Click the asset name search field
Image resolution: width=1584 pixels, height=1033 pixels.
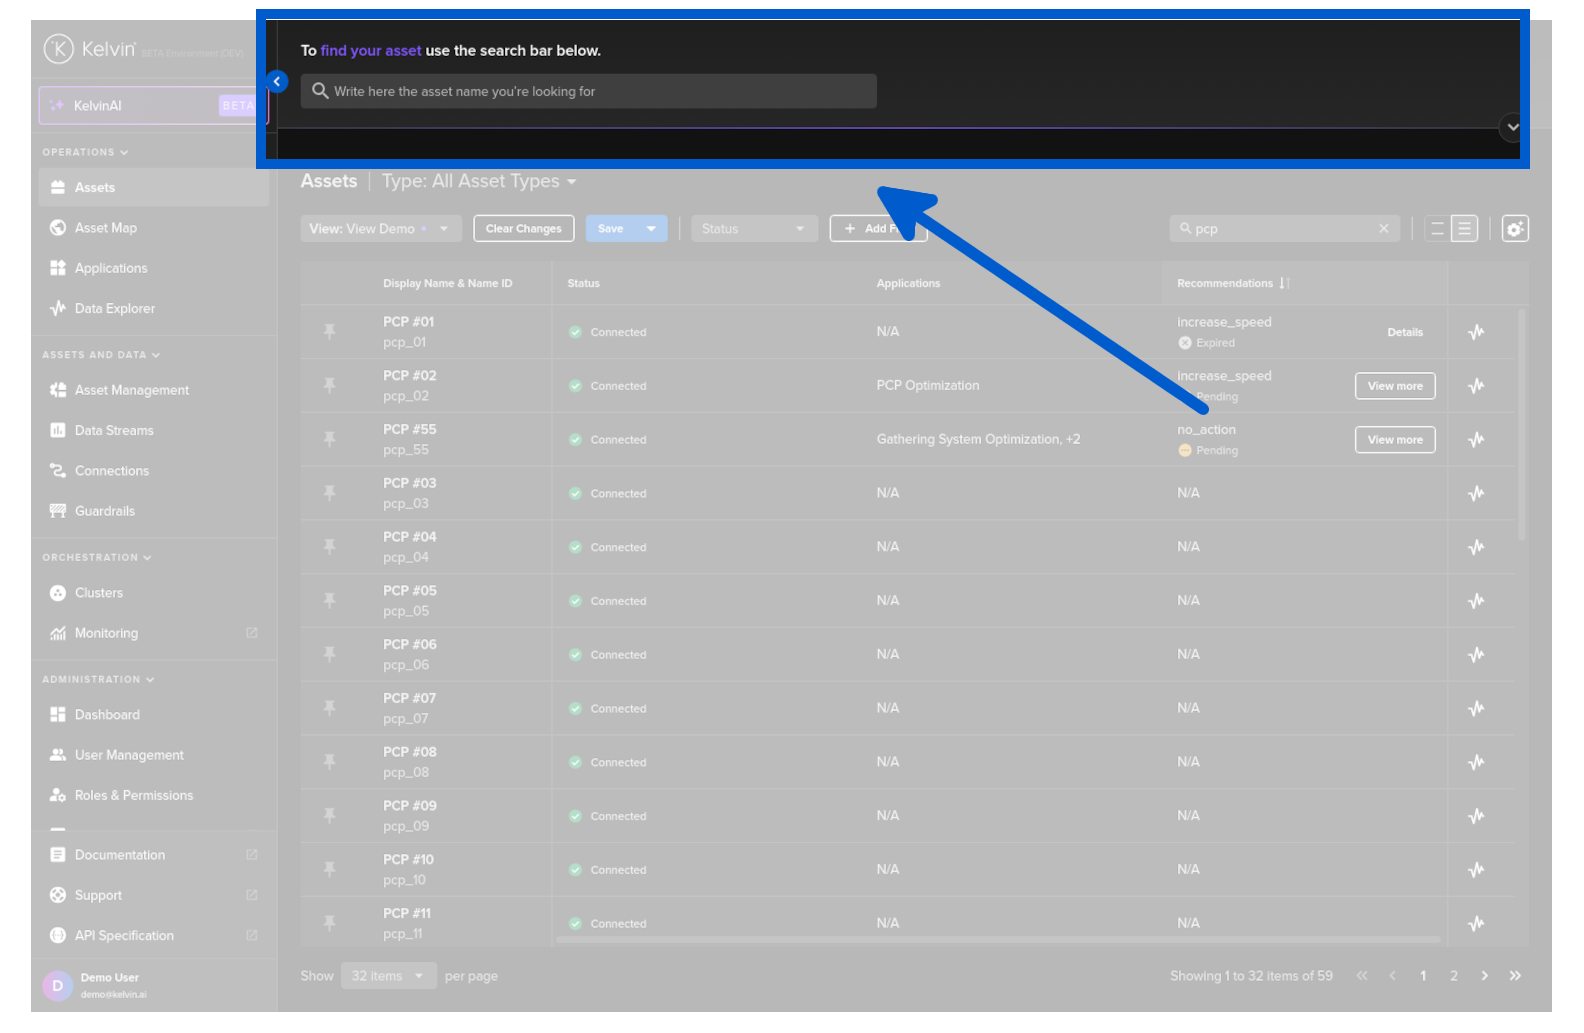(x=589, y=91)
